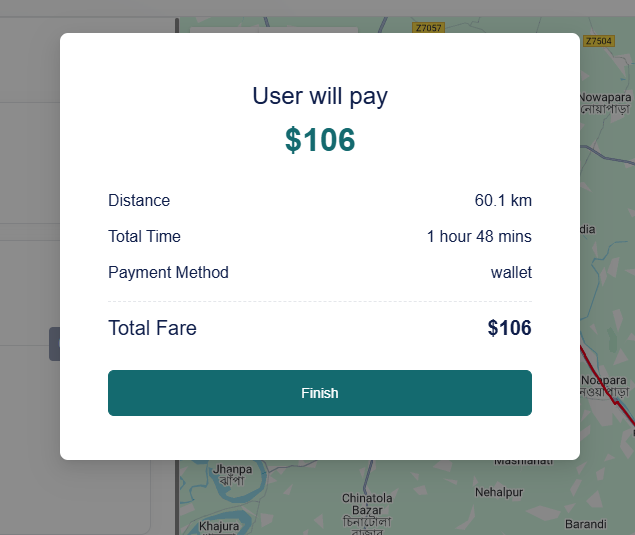Image resolution: width=635 pixels, height=535 pixels.
Task: Select the '1 hour 48 mins' value
Action: tap(479, 237)
